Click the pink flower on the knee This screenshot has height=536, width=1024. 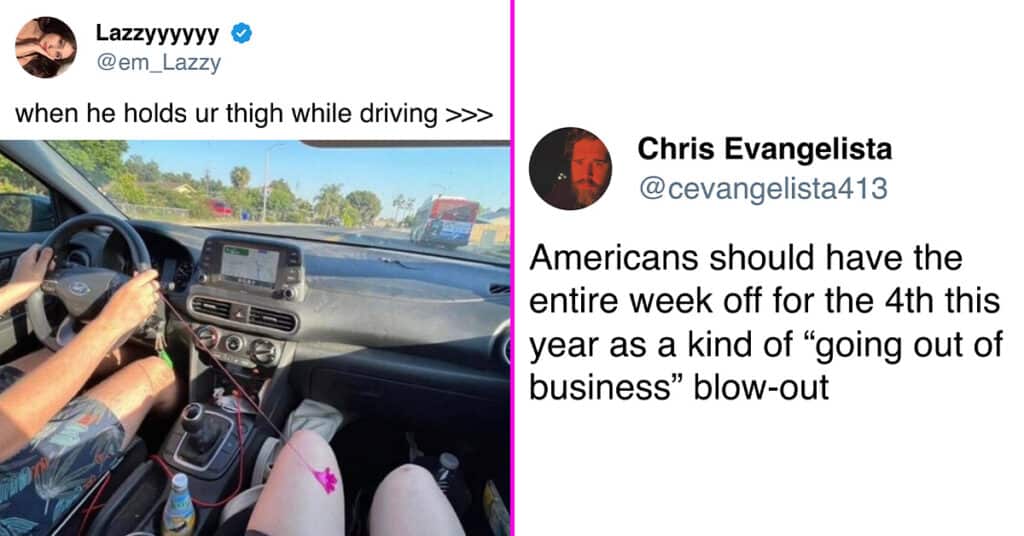coord(326,481)
